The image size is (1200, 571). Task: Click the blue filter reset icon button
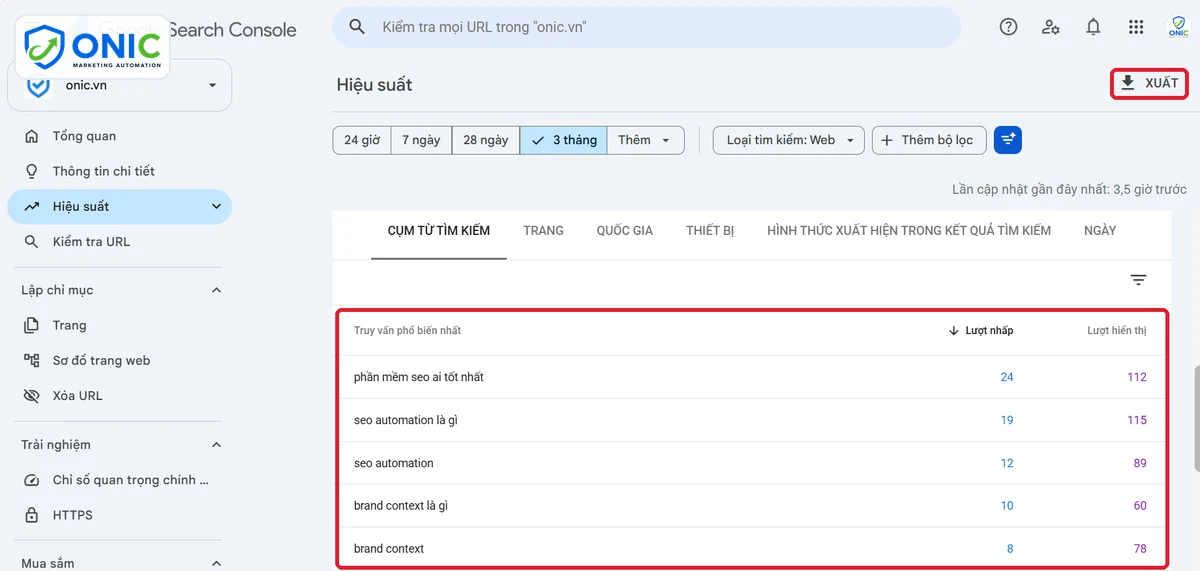coord(1008,140)
